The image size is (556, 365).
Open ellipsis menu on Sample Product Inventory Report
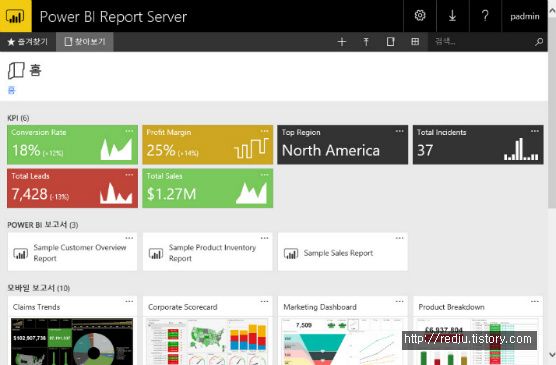(265, 238)
